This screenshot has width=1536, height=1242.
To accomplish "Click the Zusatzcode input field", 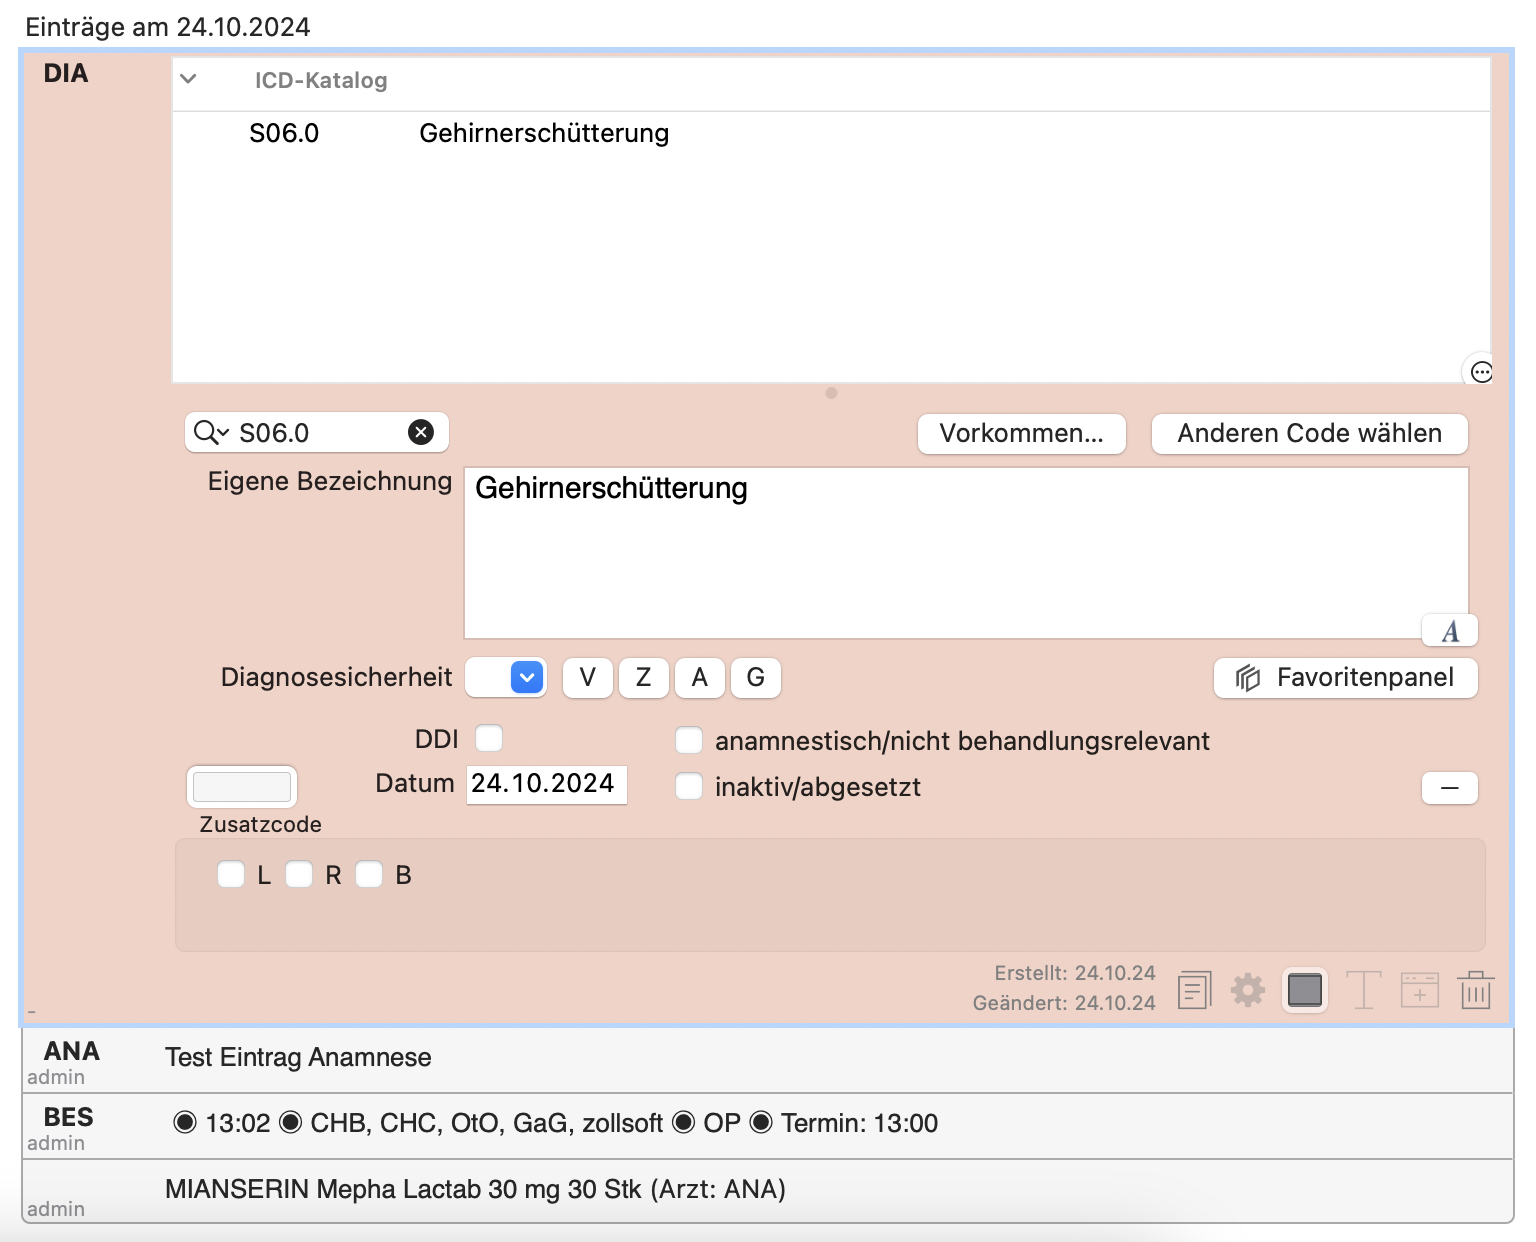I will coord(242,786).
